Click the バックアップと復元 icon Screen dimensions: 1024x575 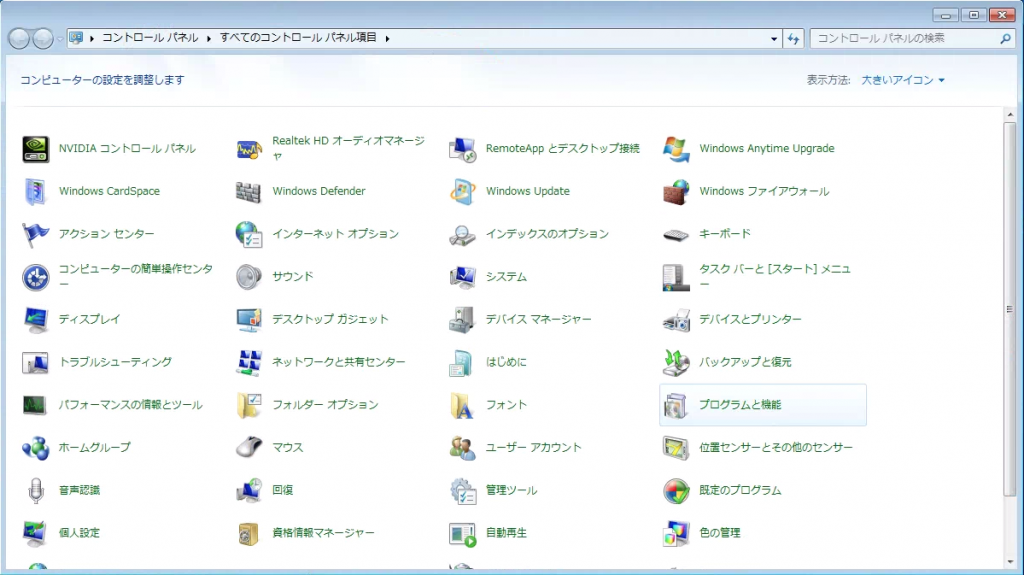pyautogui.click(x=676, y=362)
